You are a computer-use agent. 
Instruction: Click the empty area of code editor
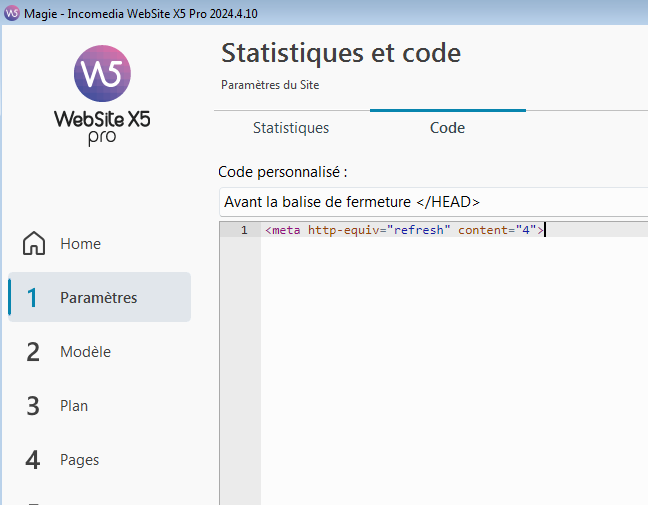pyautogui.click(x=450, y=370)
